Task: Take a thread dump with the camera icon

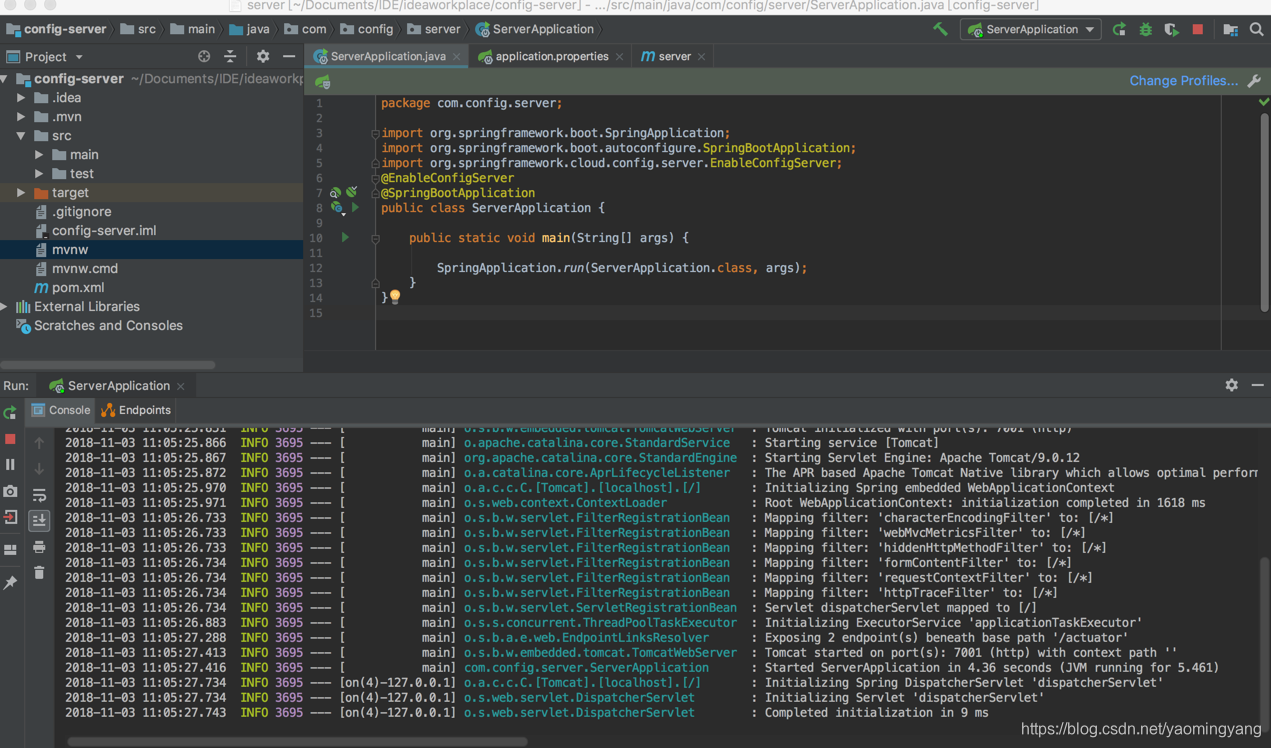Action: click(x=10, y=491)
